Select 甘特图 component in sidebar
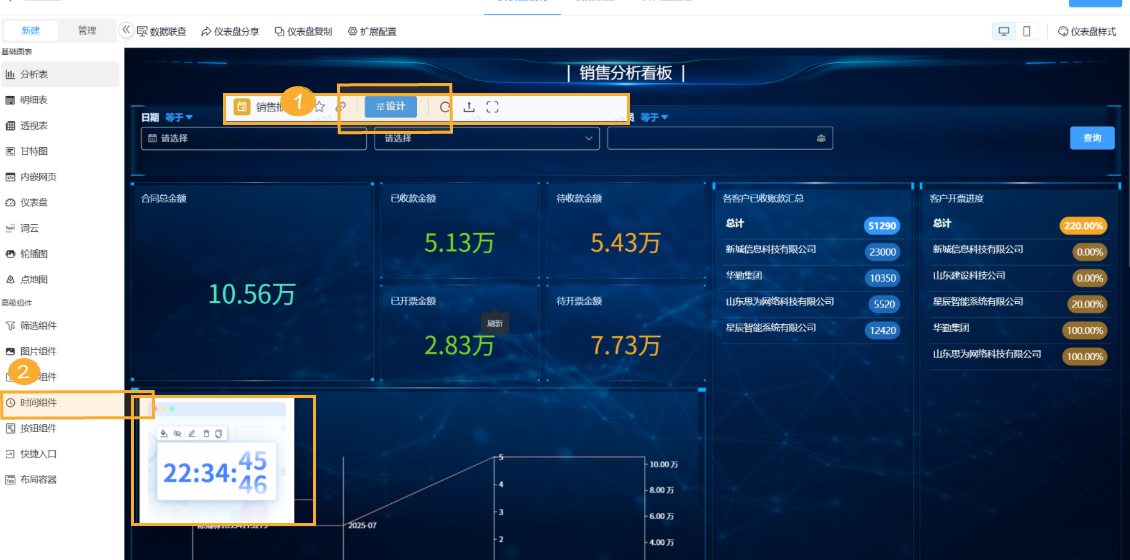 (34, 151)
